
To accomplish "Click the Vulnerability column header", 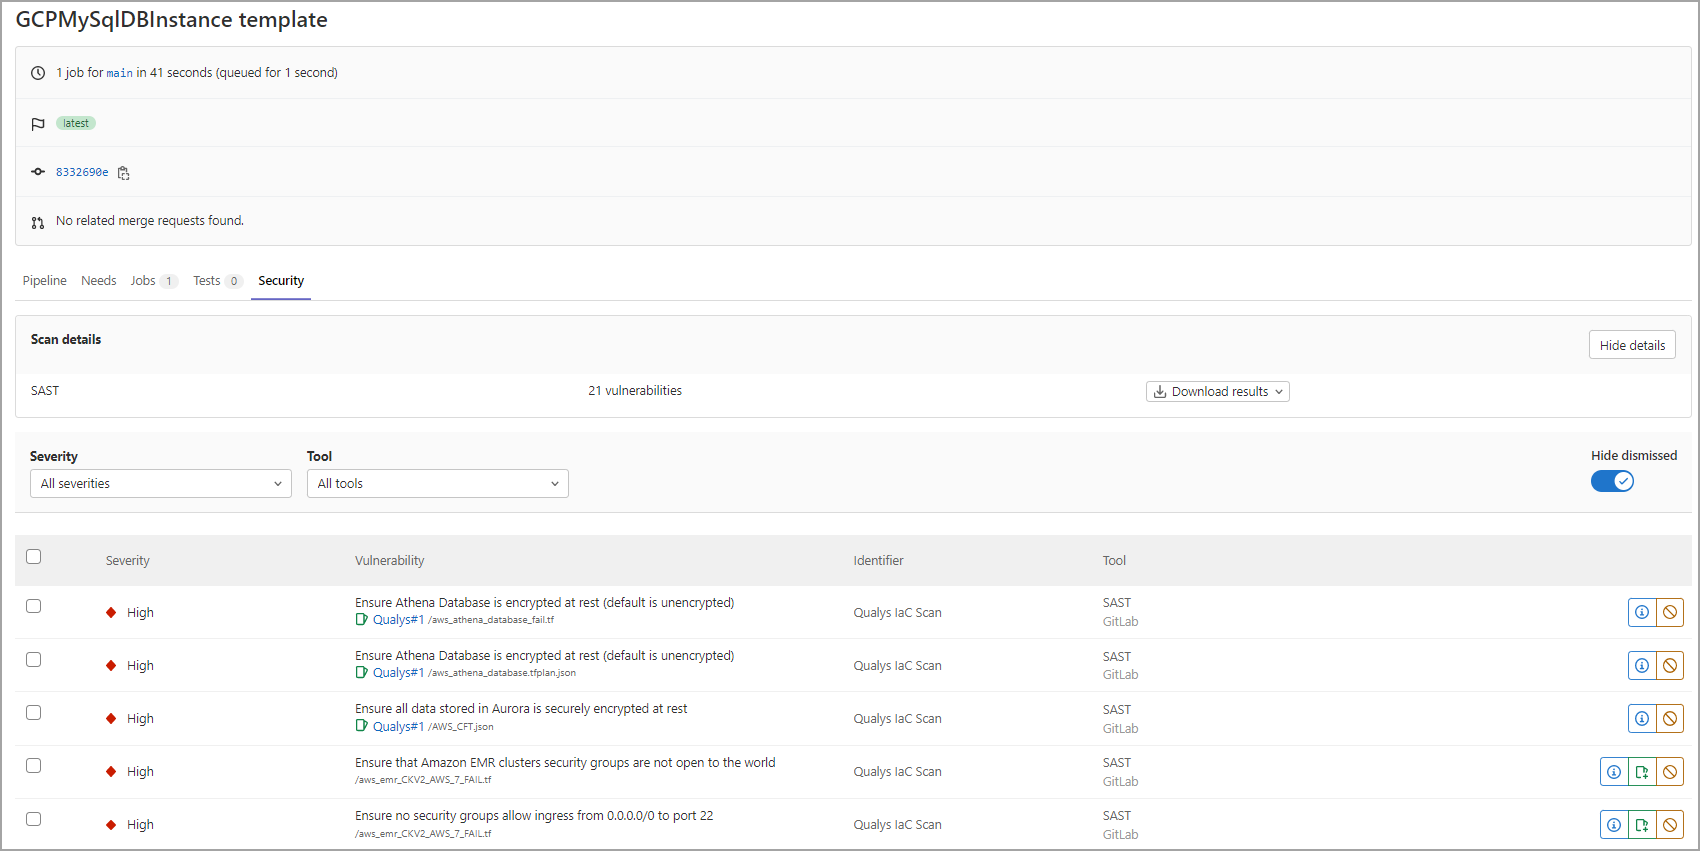I will tap(390, 561).
